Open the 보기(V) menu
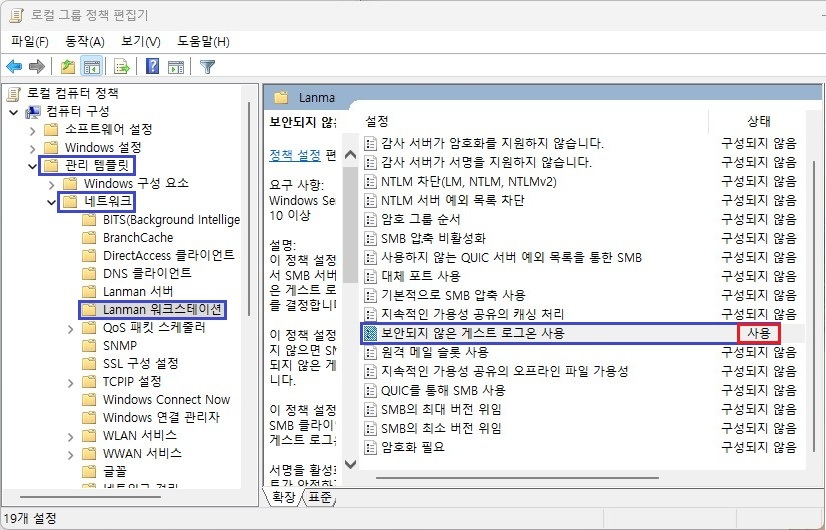Screen dimensions: 826x530 click(141, 42)
